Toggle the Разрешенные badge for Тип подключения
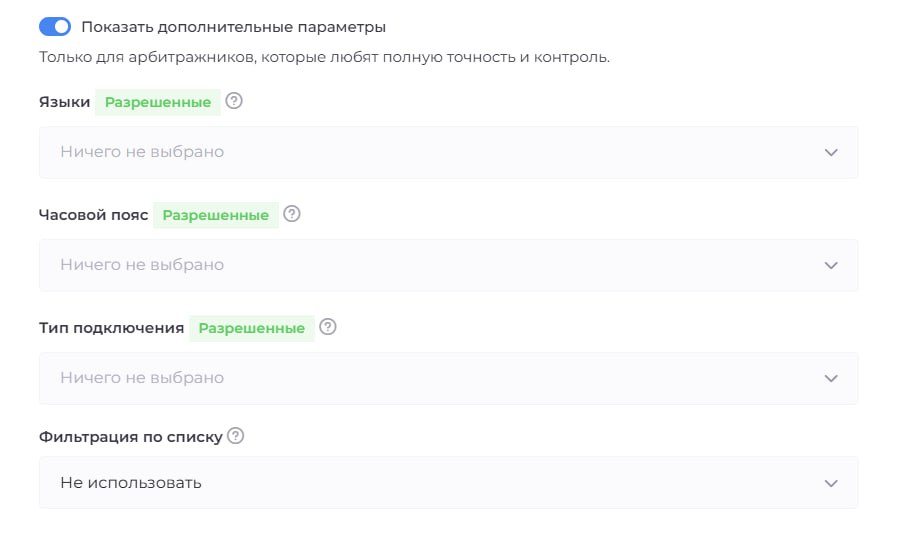This screenshot has width=898, height=536. pos(252,328)
